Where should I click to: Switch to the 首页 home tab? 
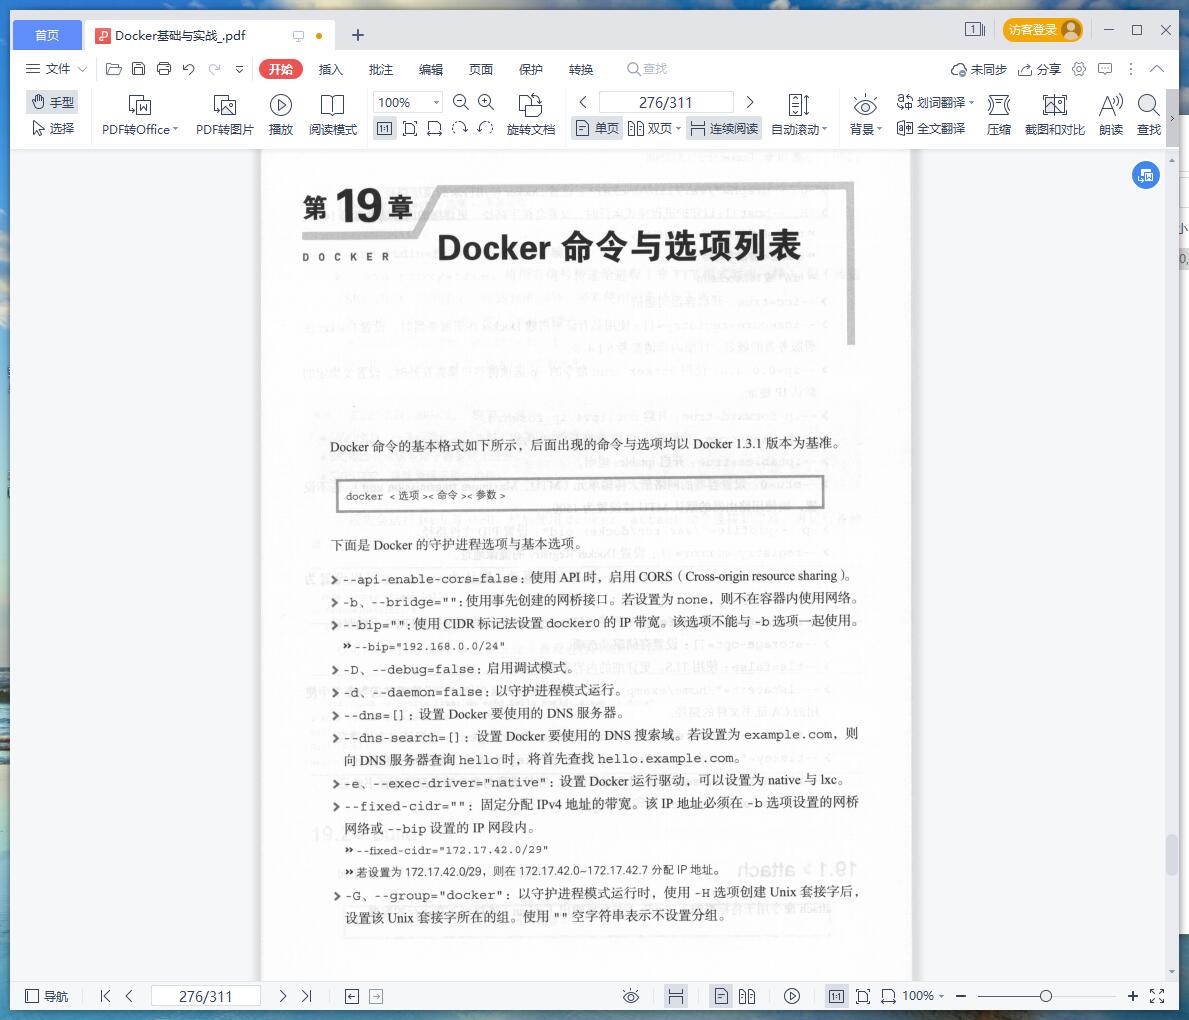click(47, 35)
